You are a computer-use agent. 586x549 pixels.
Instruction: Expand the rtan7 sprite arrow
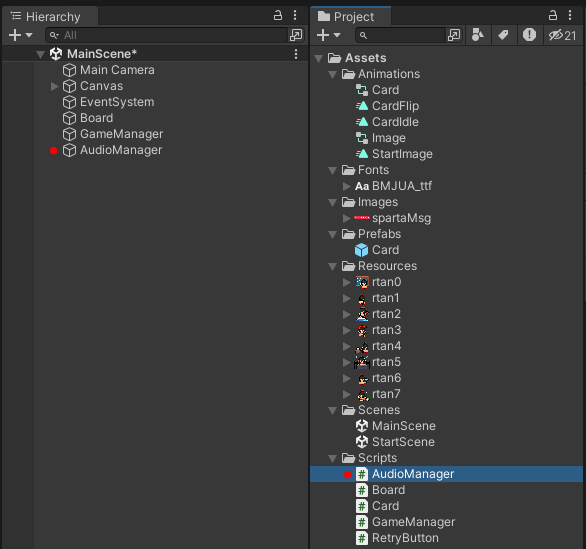347,395
